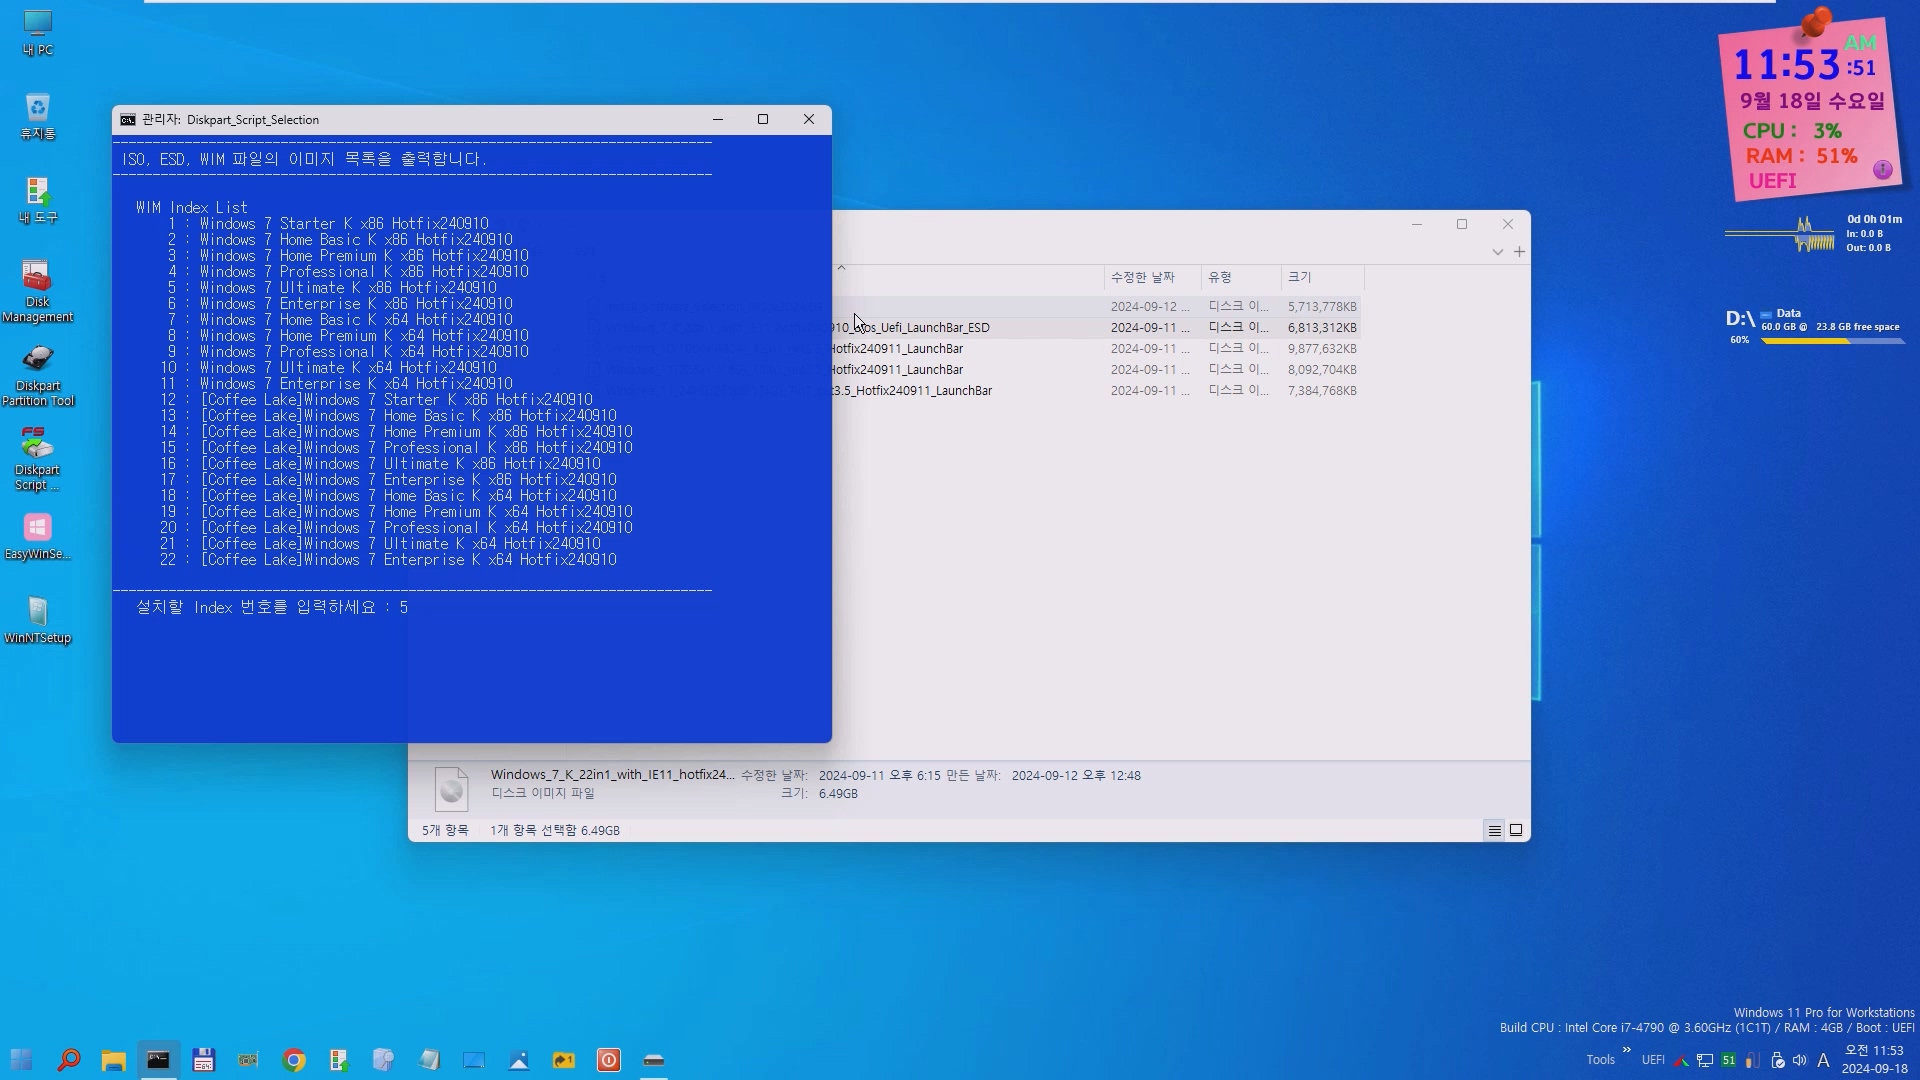This screenshot has height=1080, width=1920.
Task: Expand the Explorer ribbon chevron
Action: pyautogui.click(x=1497, y=252)
